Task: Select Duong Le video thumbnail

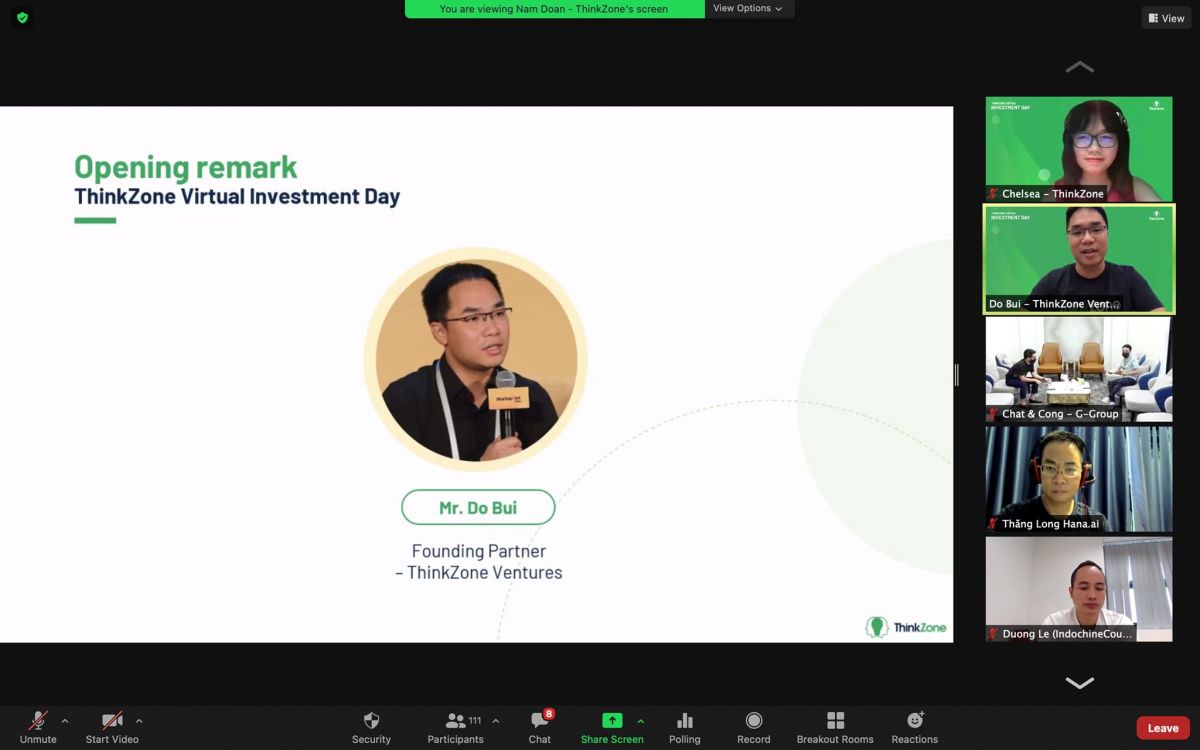Action: click(1079, 589)
